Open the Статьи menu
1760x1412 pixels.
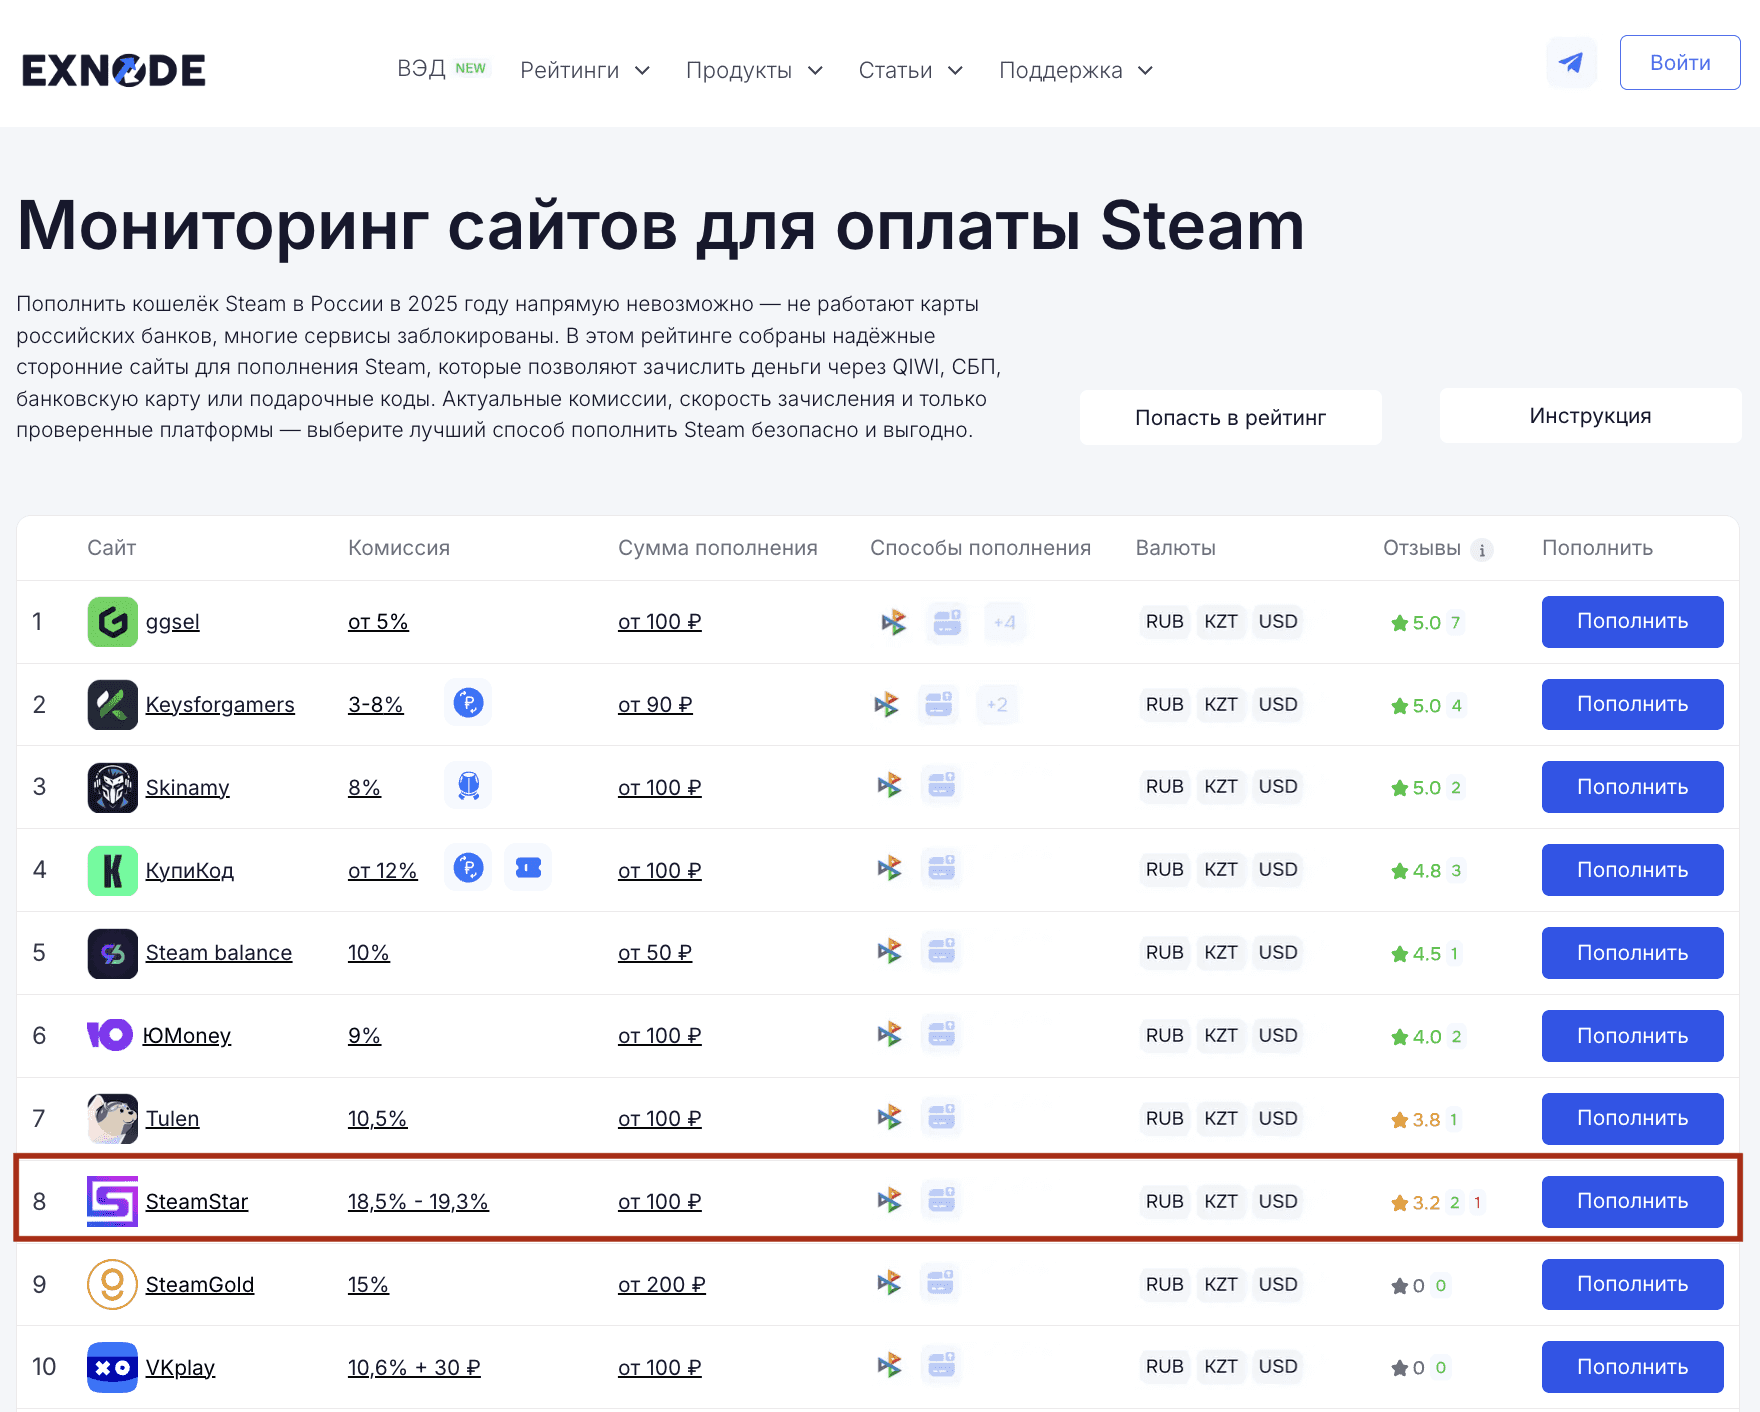pyautogui.click(x=910, y=70)
